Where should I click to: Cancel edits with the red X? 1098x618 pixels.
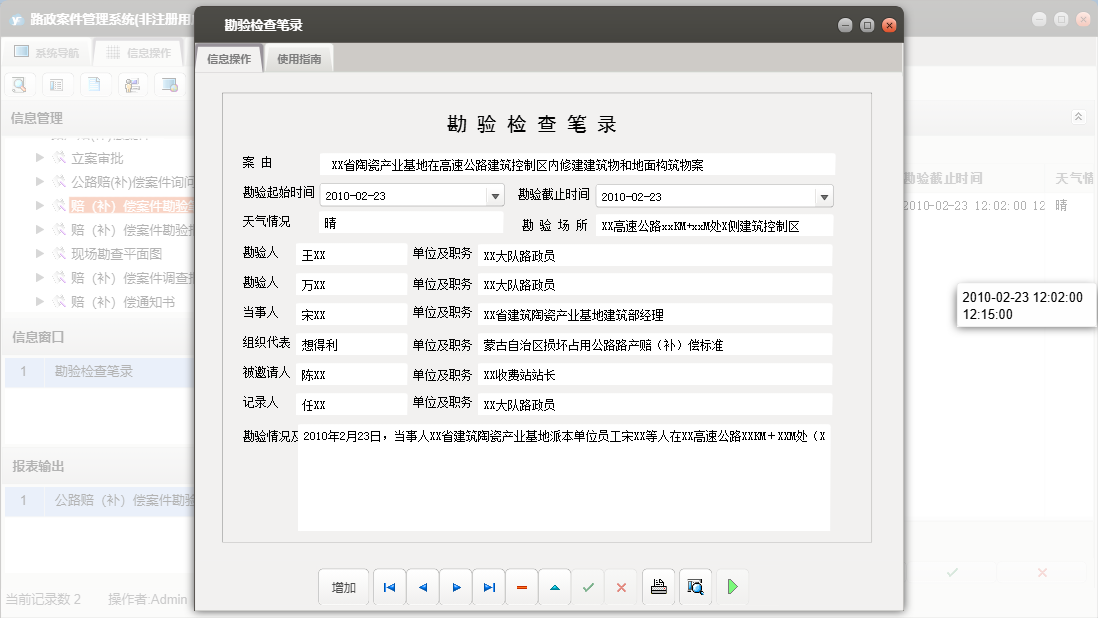pyautogui.click(x=620, y=587)
